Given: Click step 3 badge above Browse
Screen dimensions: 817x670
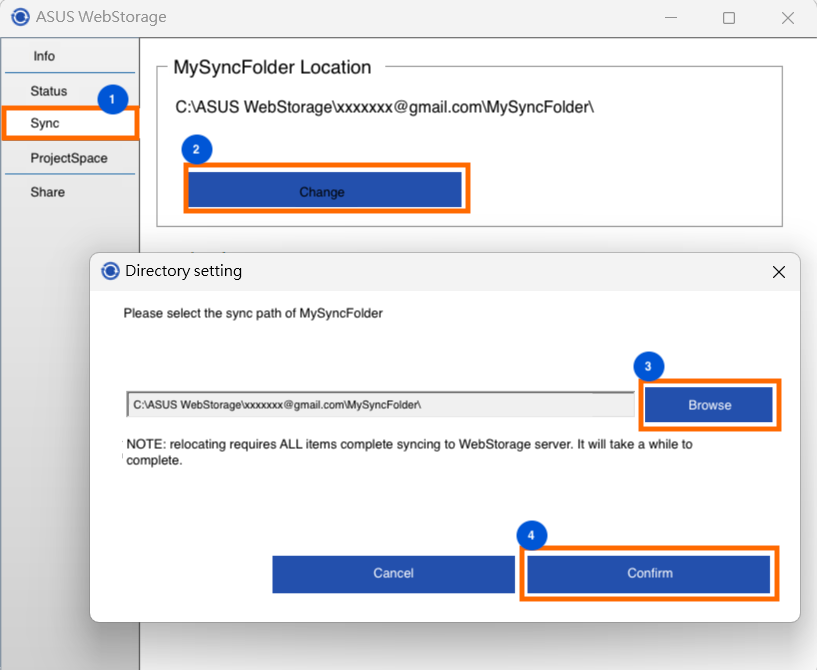Looking at the screenshot, I should pyautogui.click(x=648, y=366).
